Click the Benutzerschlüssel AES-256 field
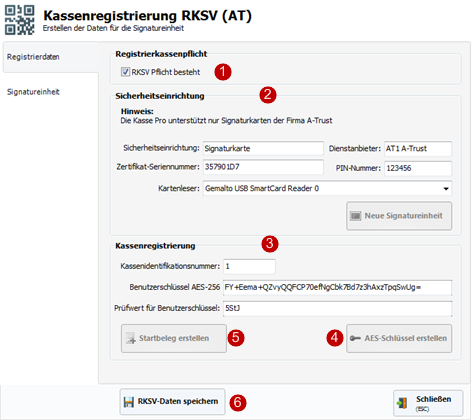 [x=338, y=287]
